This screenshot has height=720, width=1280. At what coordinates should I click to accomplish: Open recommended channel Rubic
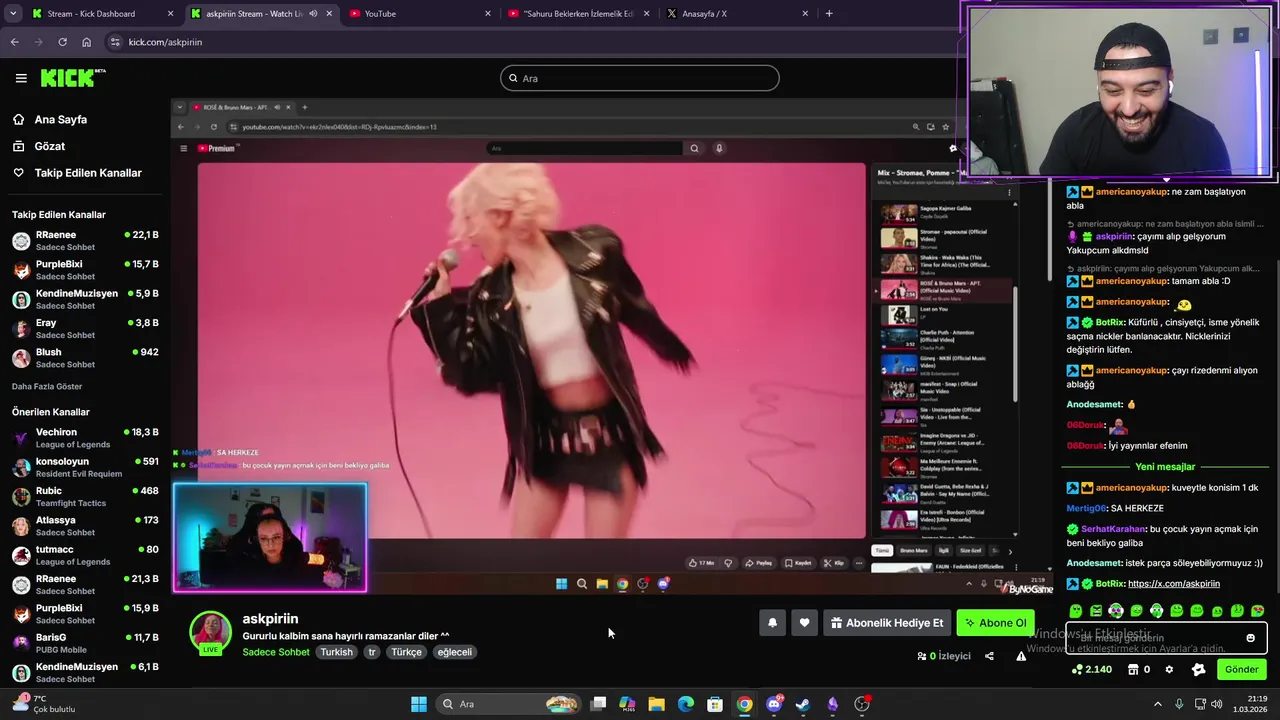point(85,496)
